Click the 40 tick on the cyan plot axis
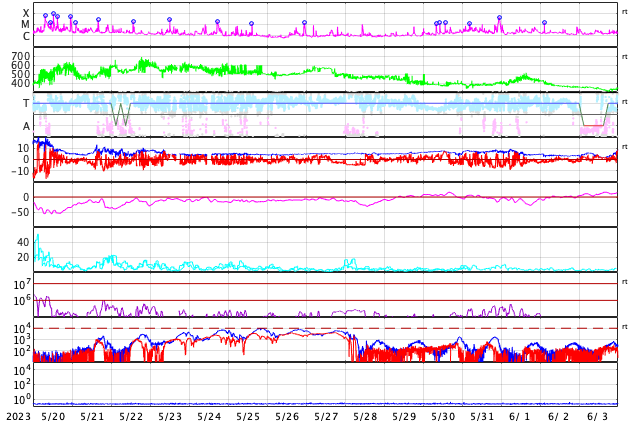This screenshot has height=424, width=634. coord(23,242)
